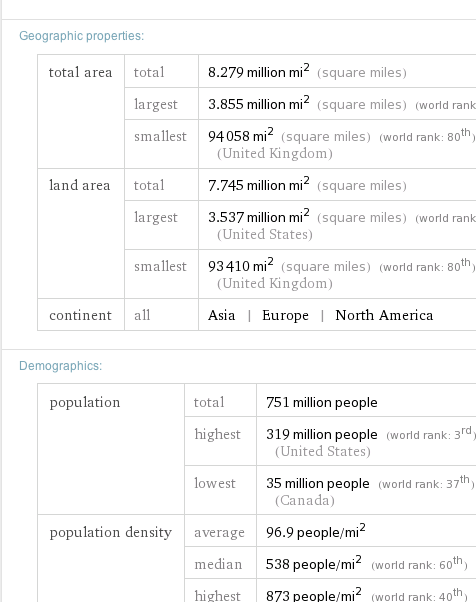476x602 pixels.
Task: Click the 7.745 million mi² land area value
Action: click(x=259, y=185)
